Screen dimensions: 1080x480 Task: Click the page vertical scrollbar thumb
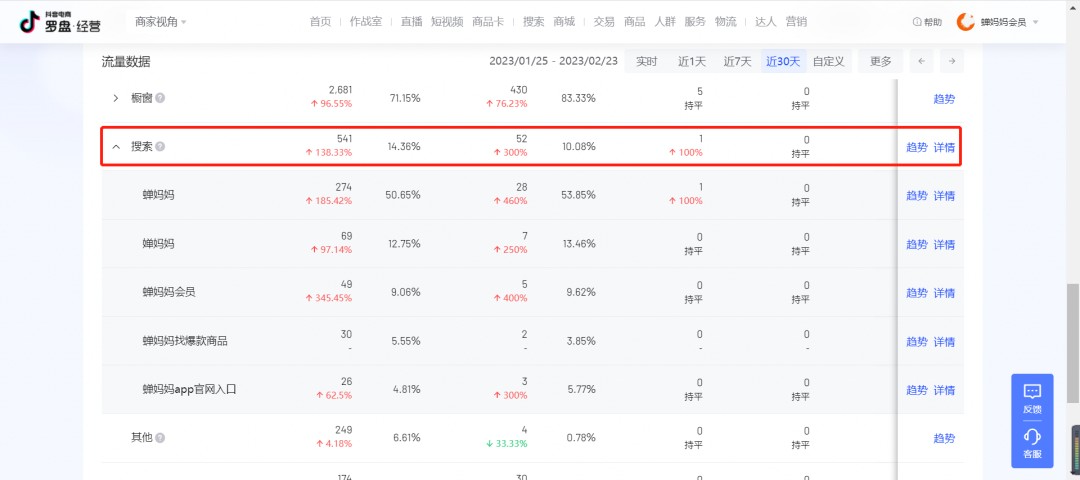[x=1072, y=343]
